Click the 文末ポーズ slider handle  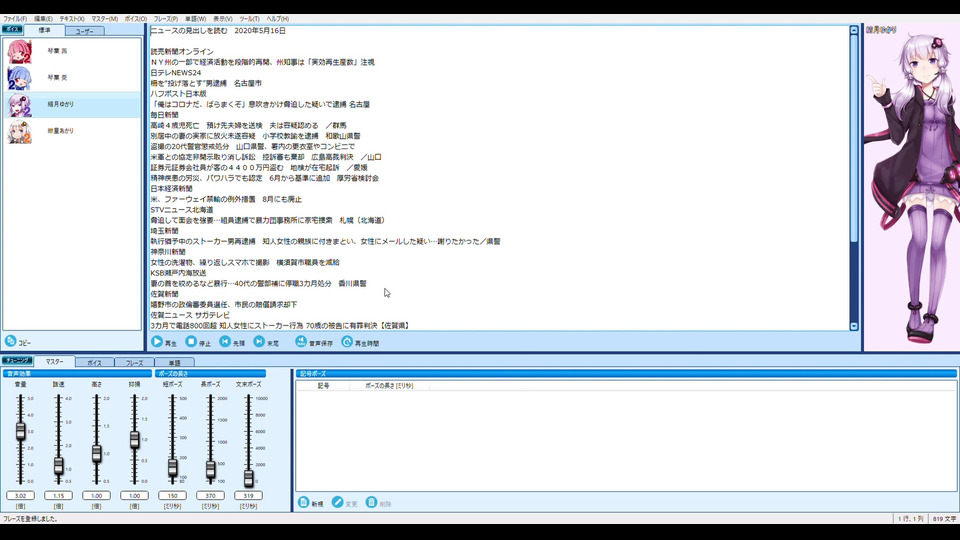(248, 478)
